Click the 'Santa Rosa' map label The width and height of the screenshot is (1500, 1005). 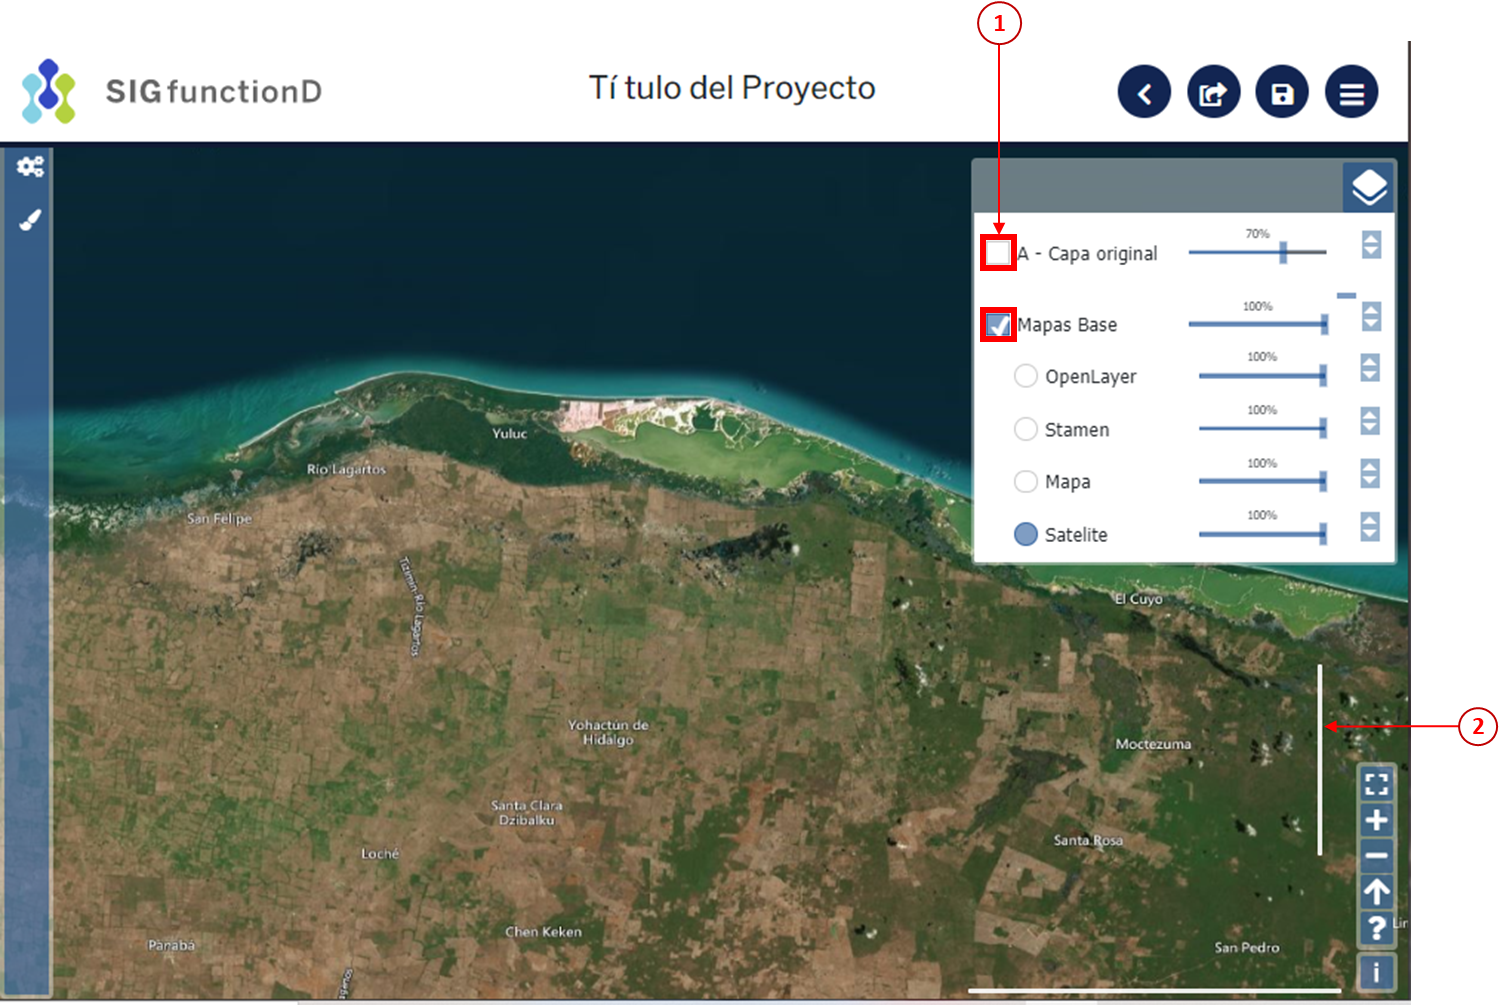pos(1088,840)
